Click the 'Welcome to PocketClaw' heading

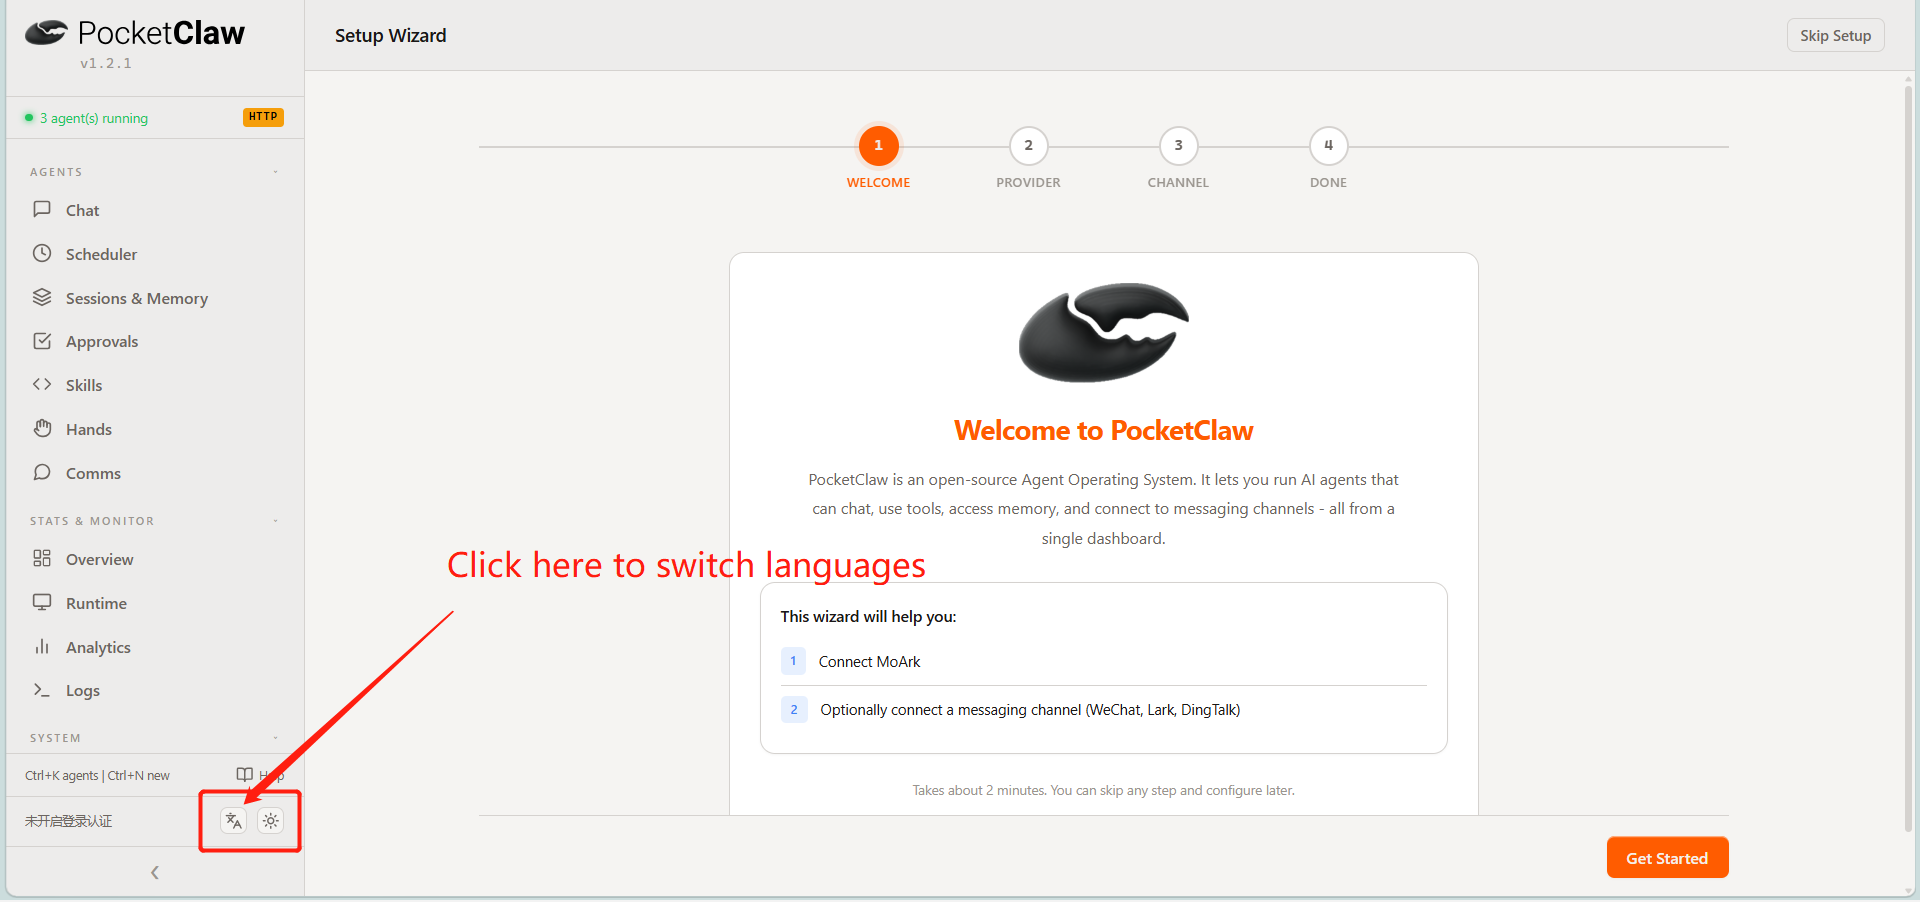[1104, 430]
